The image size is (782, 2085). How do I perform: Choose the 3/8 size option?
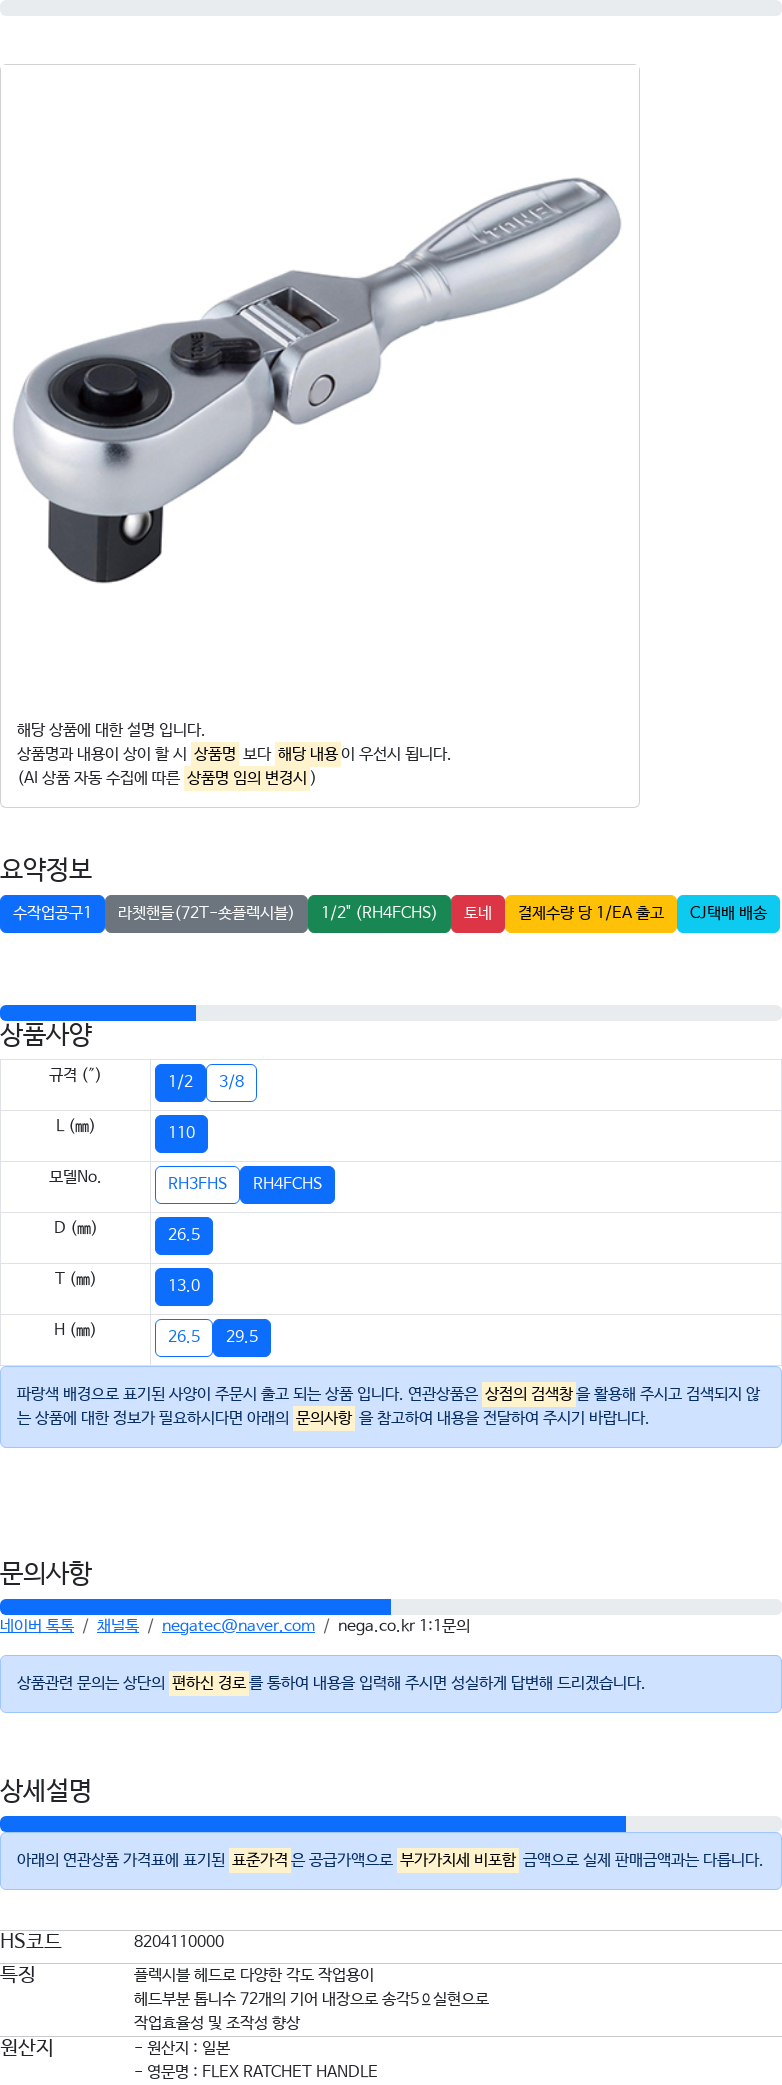click(232, 1082)
